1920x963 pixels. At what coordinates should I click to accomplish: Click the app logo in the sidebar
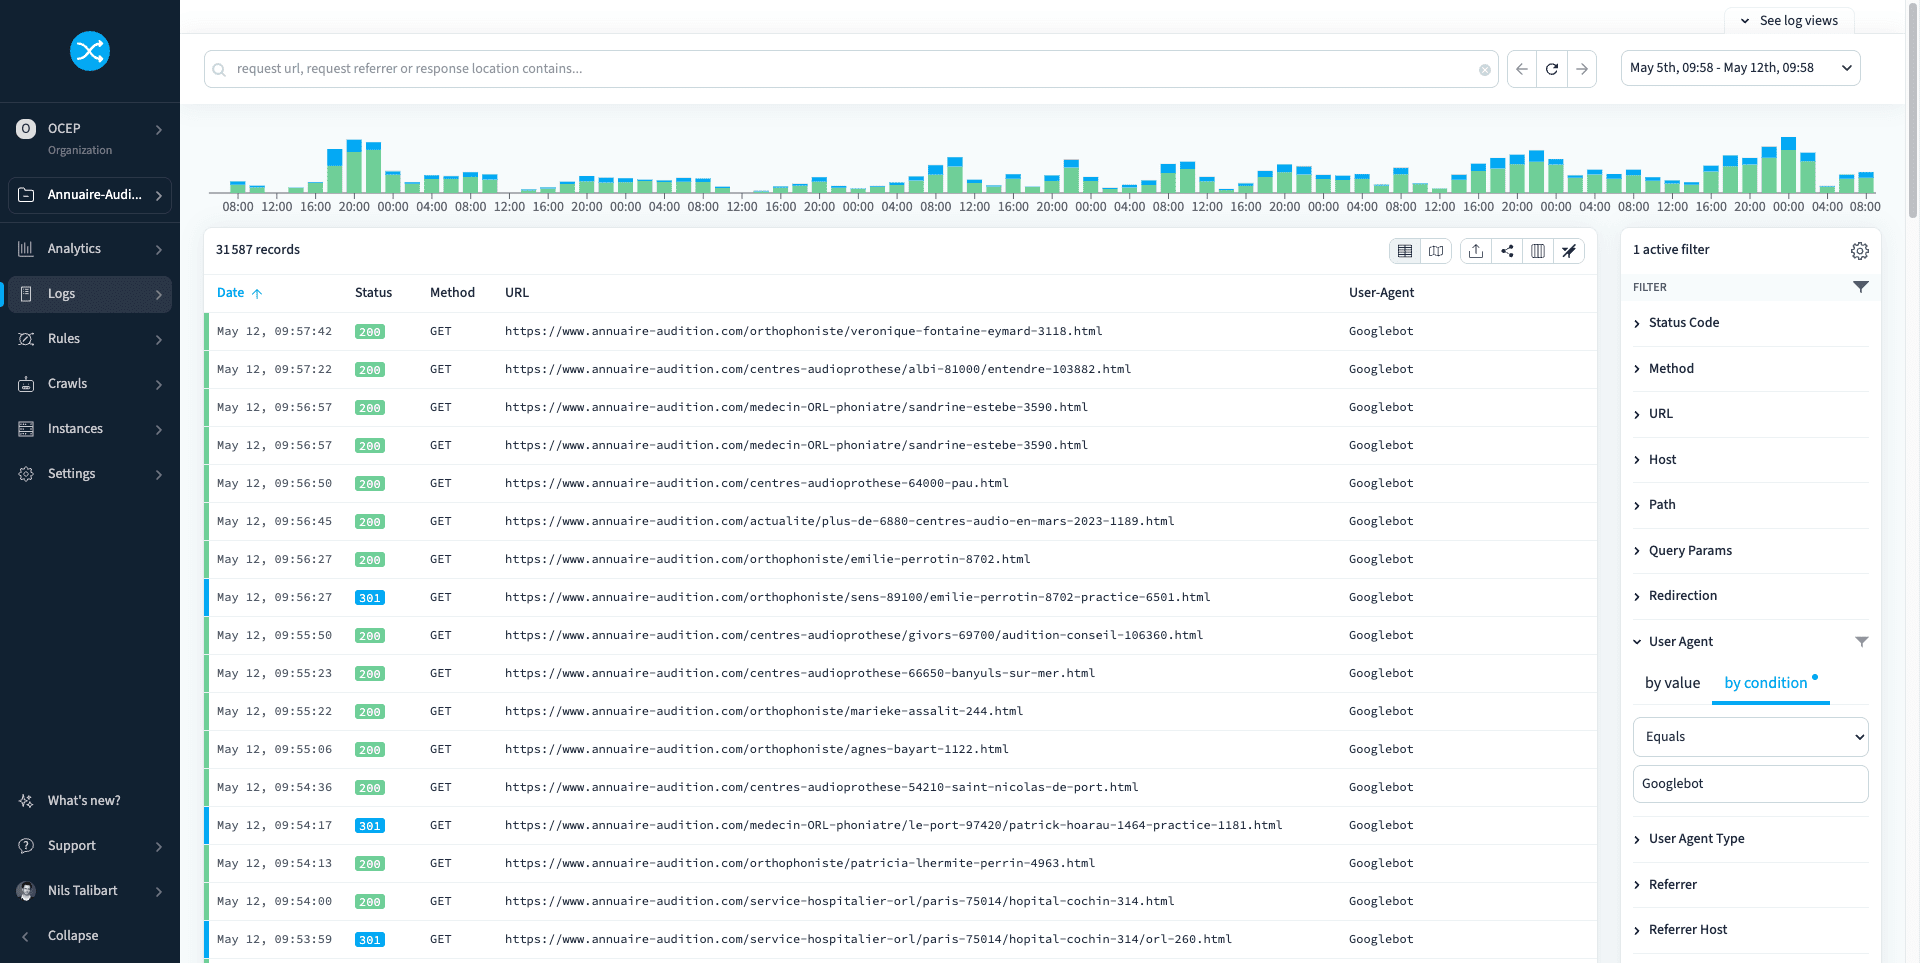pos(90,51)
